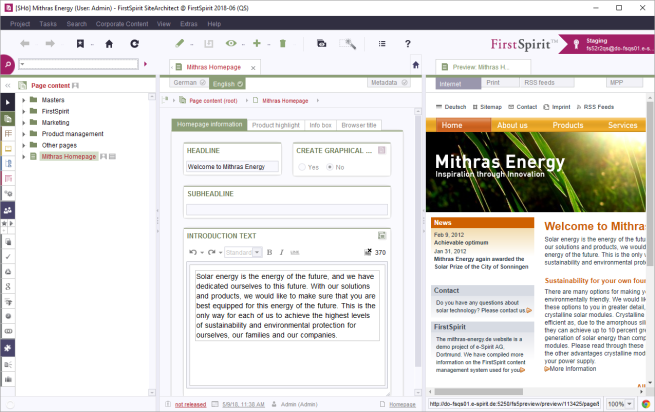Viewport: 655px width, 412px height.
Task: Expand the Mithras Homepage tree node
Action: [x=23, y=156]
